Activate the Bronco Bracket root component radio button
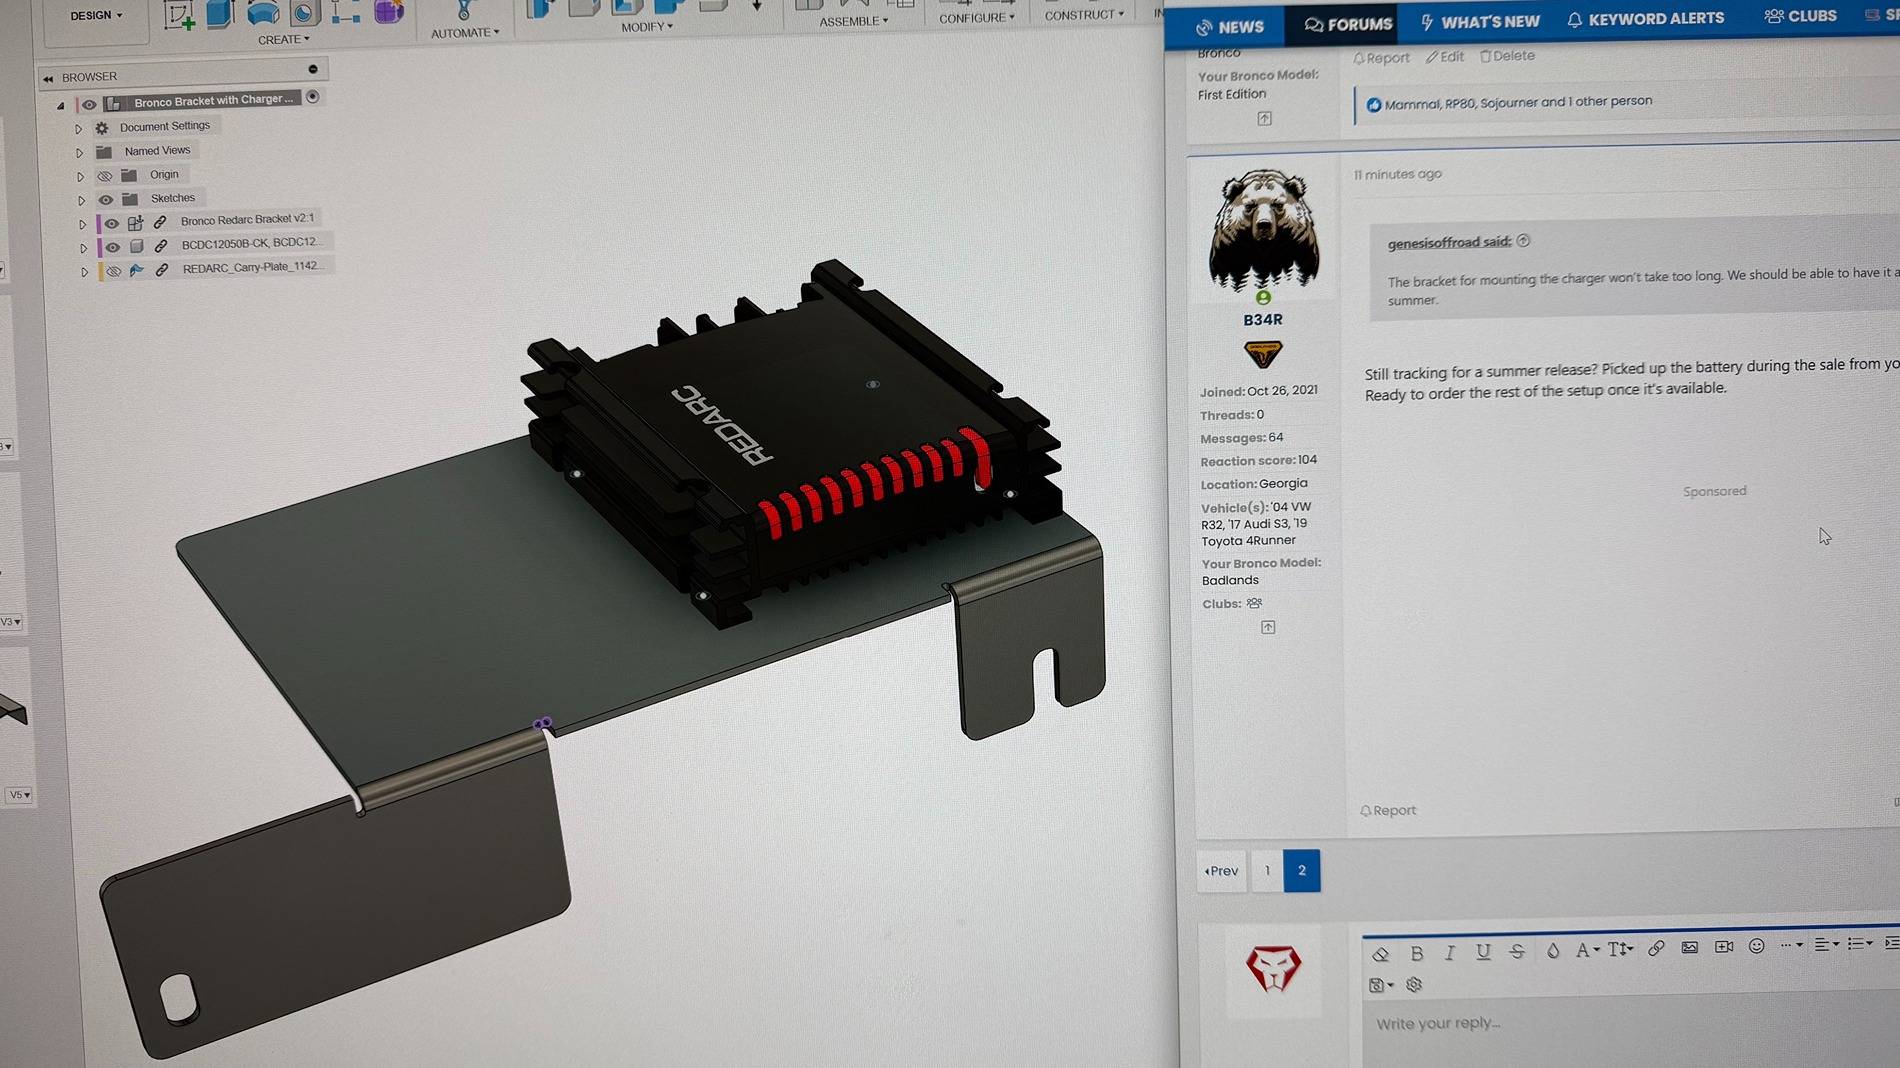This screenshot has width=1900, height=1068. point(313,97)
